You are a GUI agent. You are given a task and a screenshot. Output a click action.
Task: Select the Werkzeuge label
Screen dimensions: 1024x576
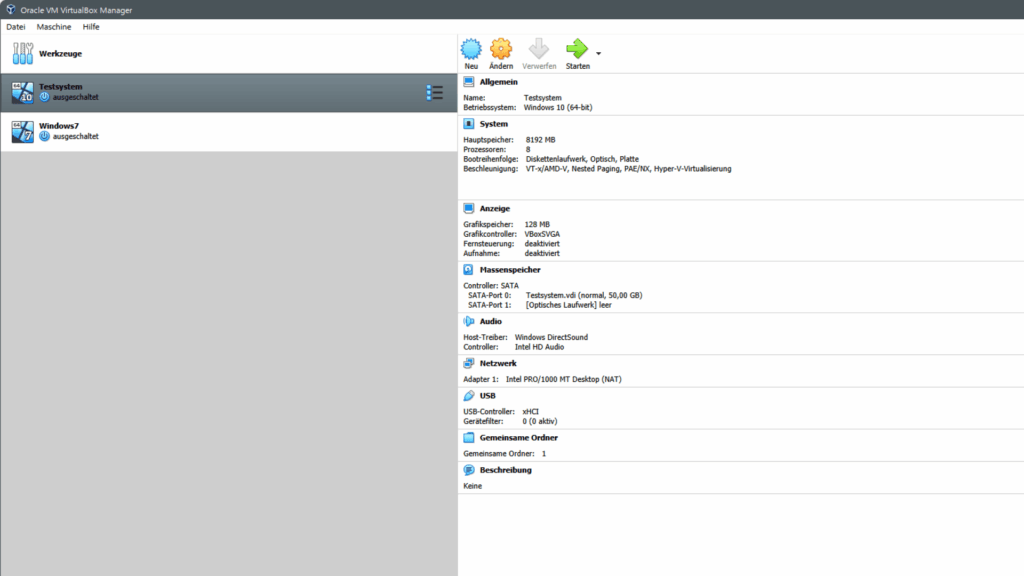click(60, 54)
